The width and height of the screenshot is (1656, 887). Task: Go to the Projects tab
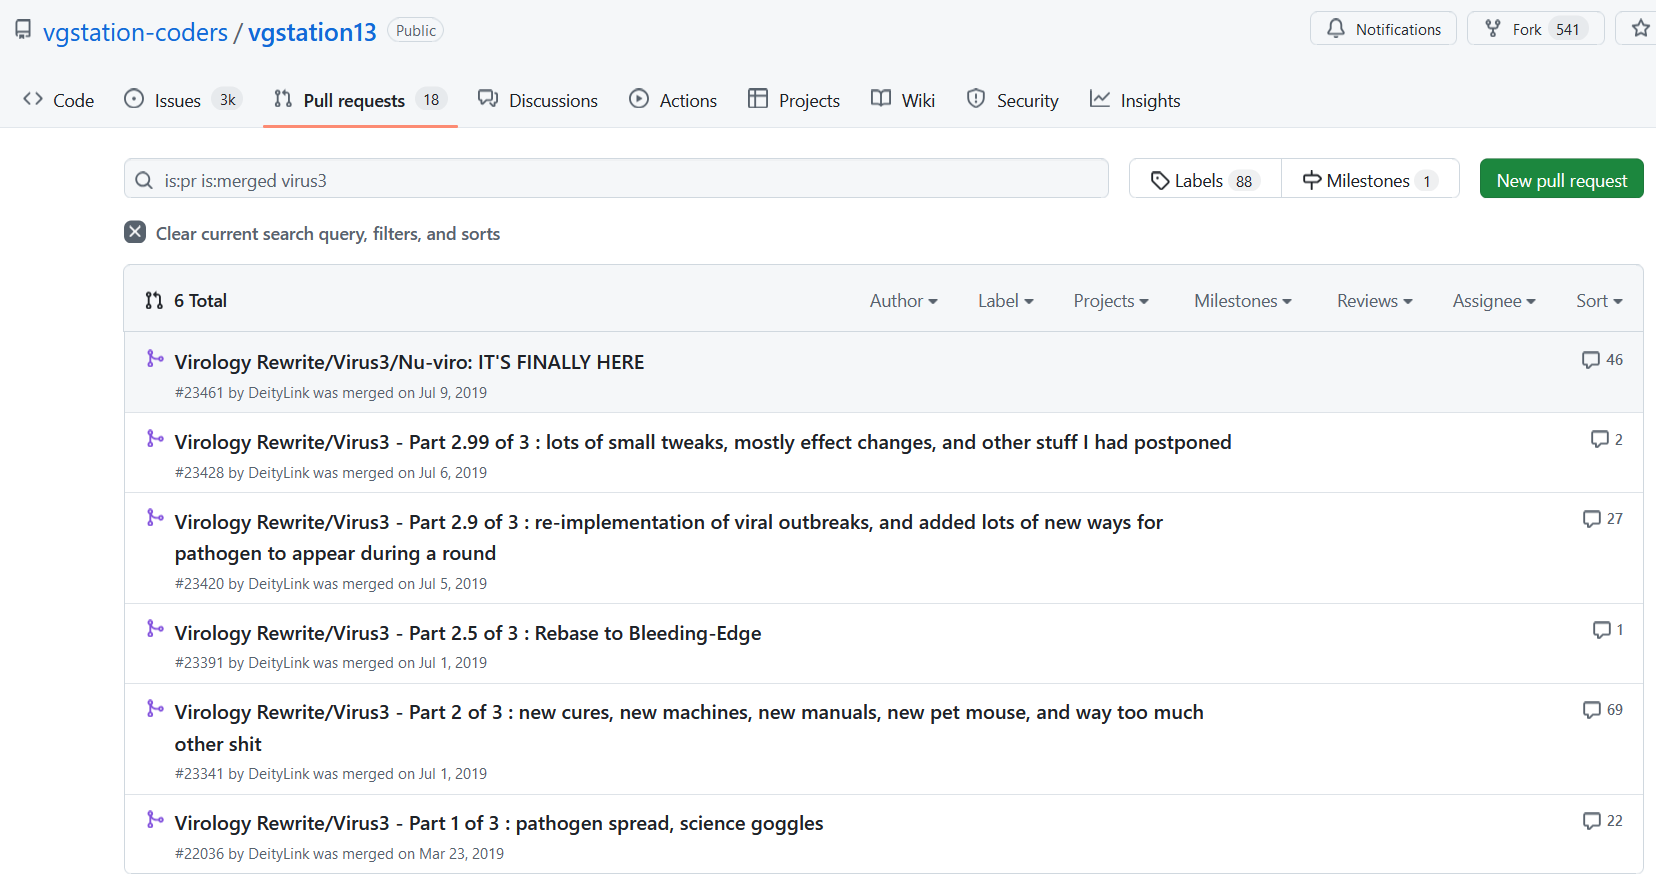point(794,100)
